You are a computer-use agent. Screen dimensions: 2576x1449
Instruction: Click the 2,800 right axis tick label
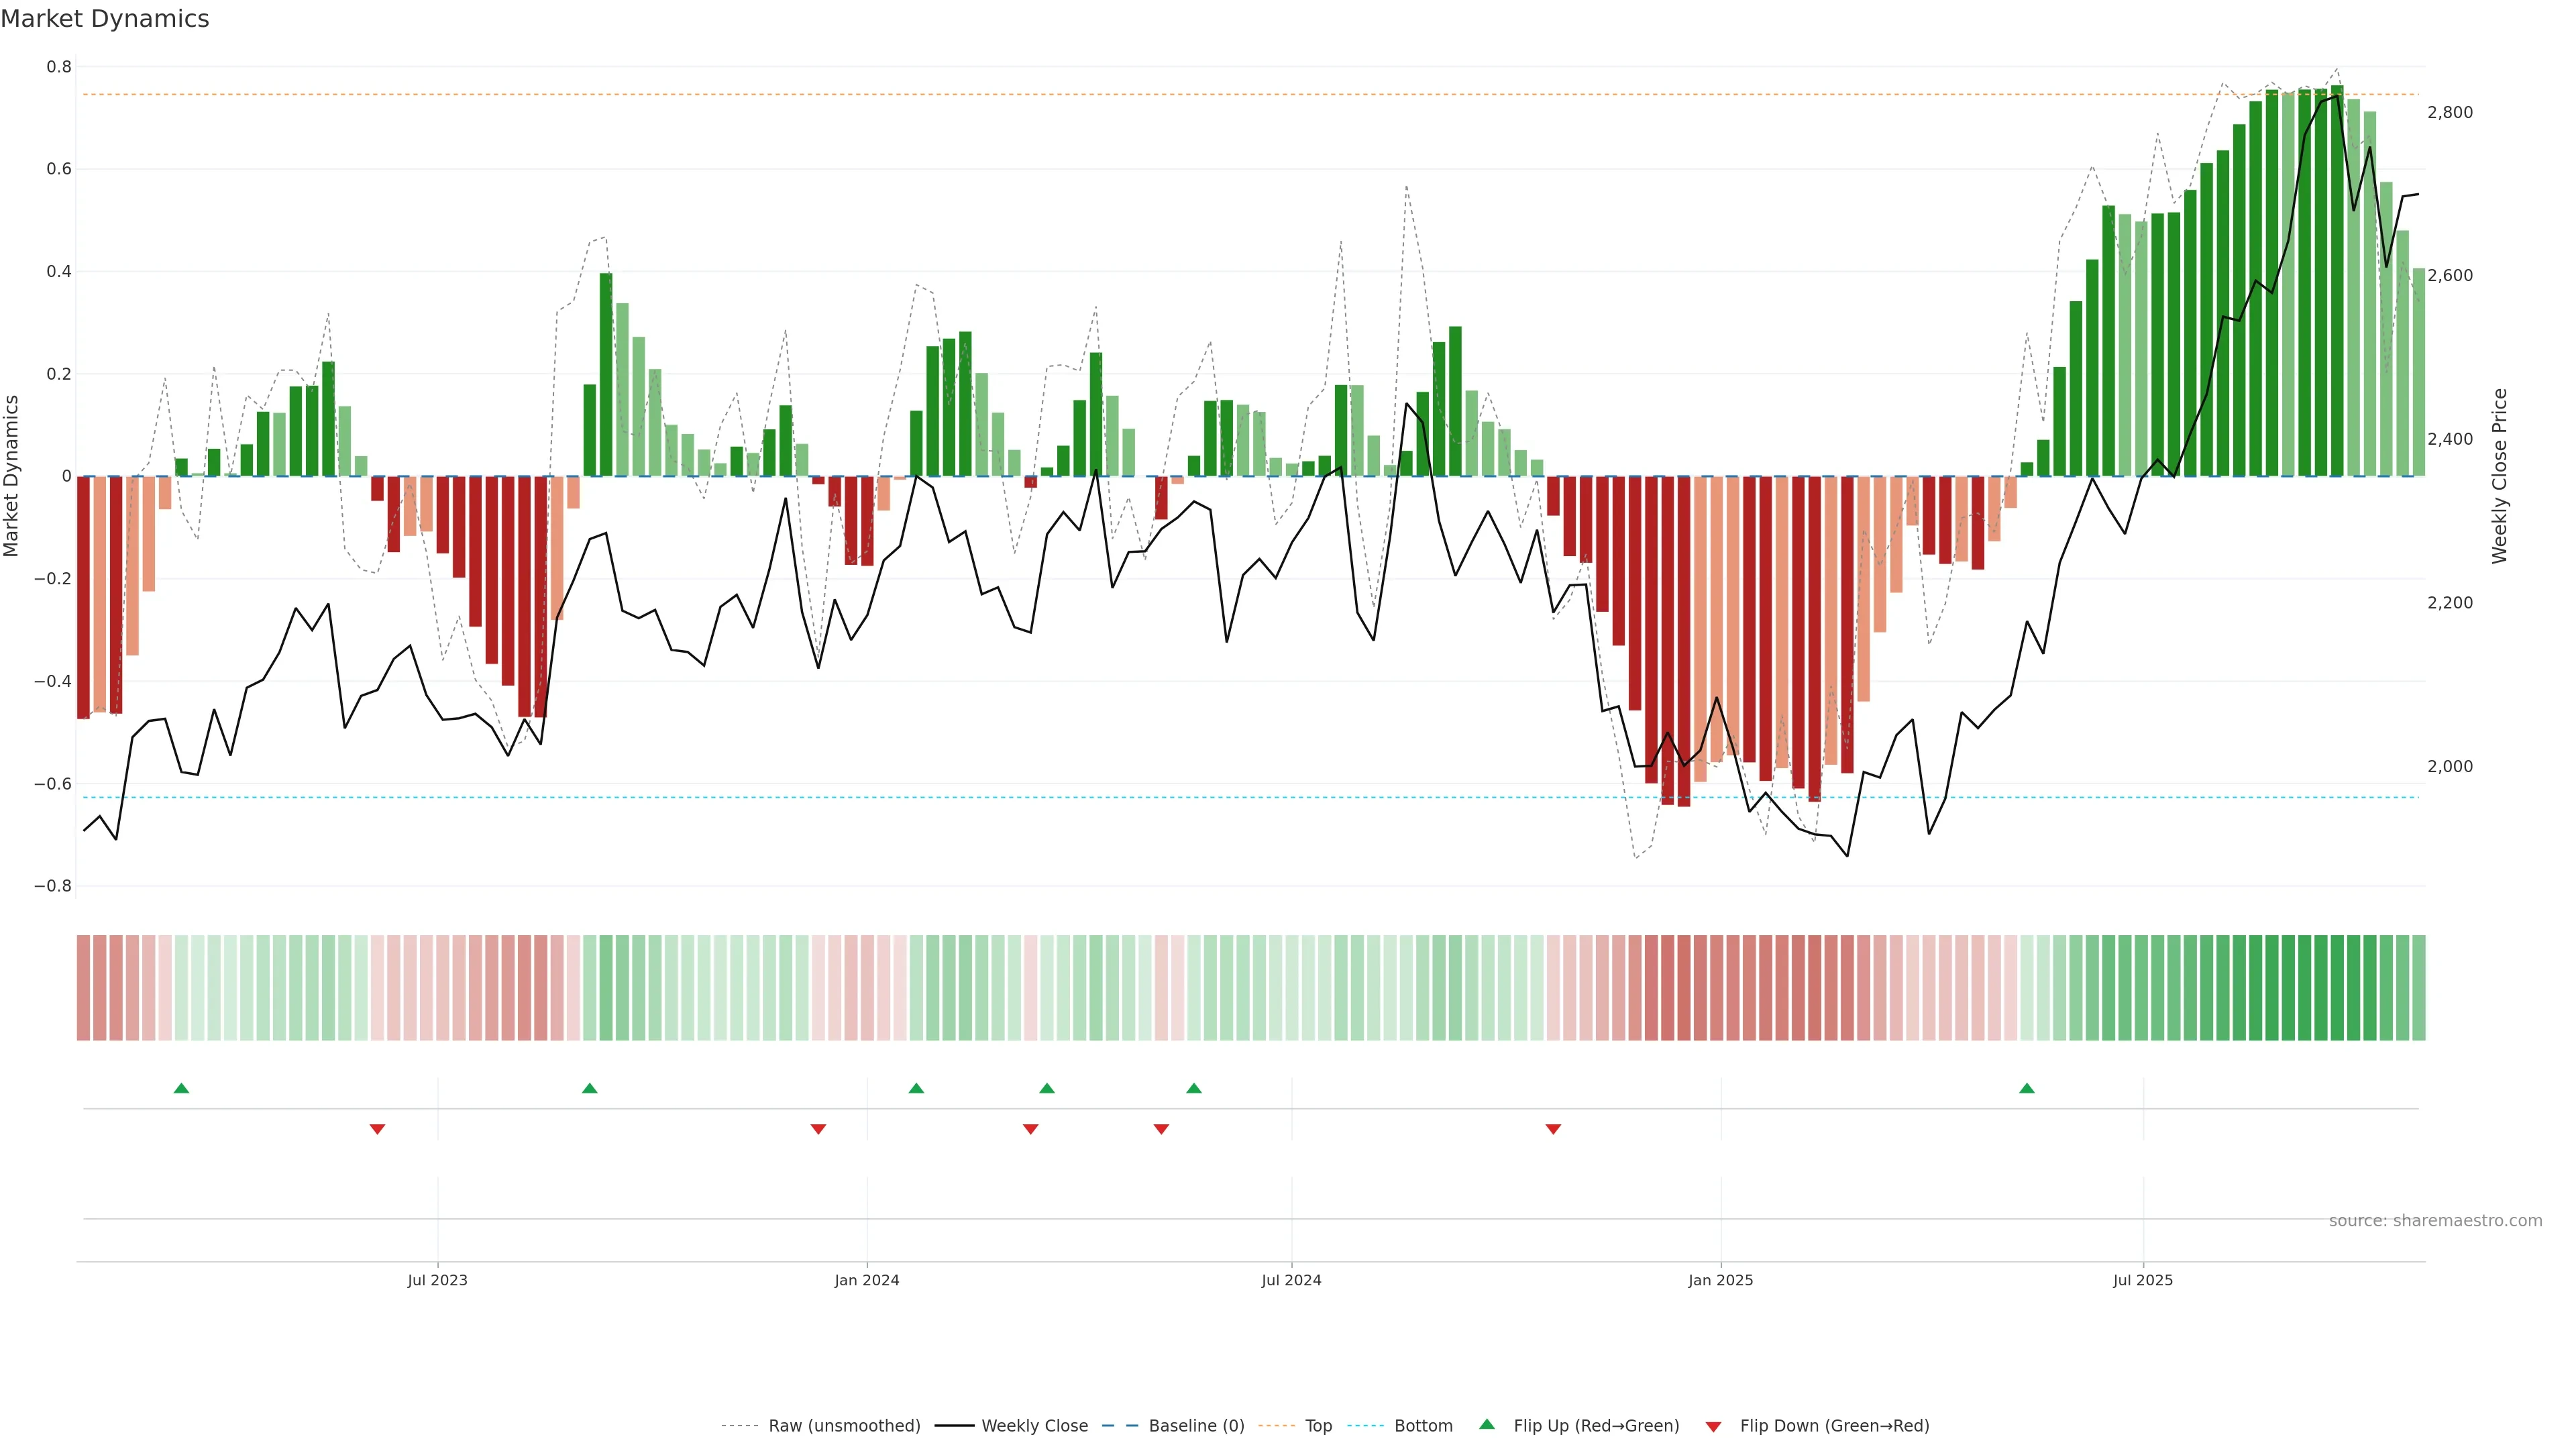coord(2449,112)
